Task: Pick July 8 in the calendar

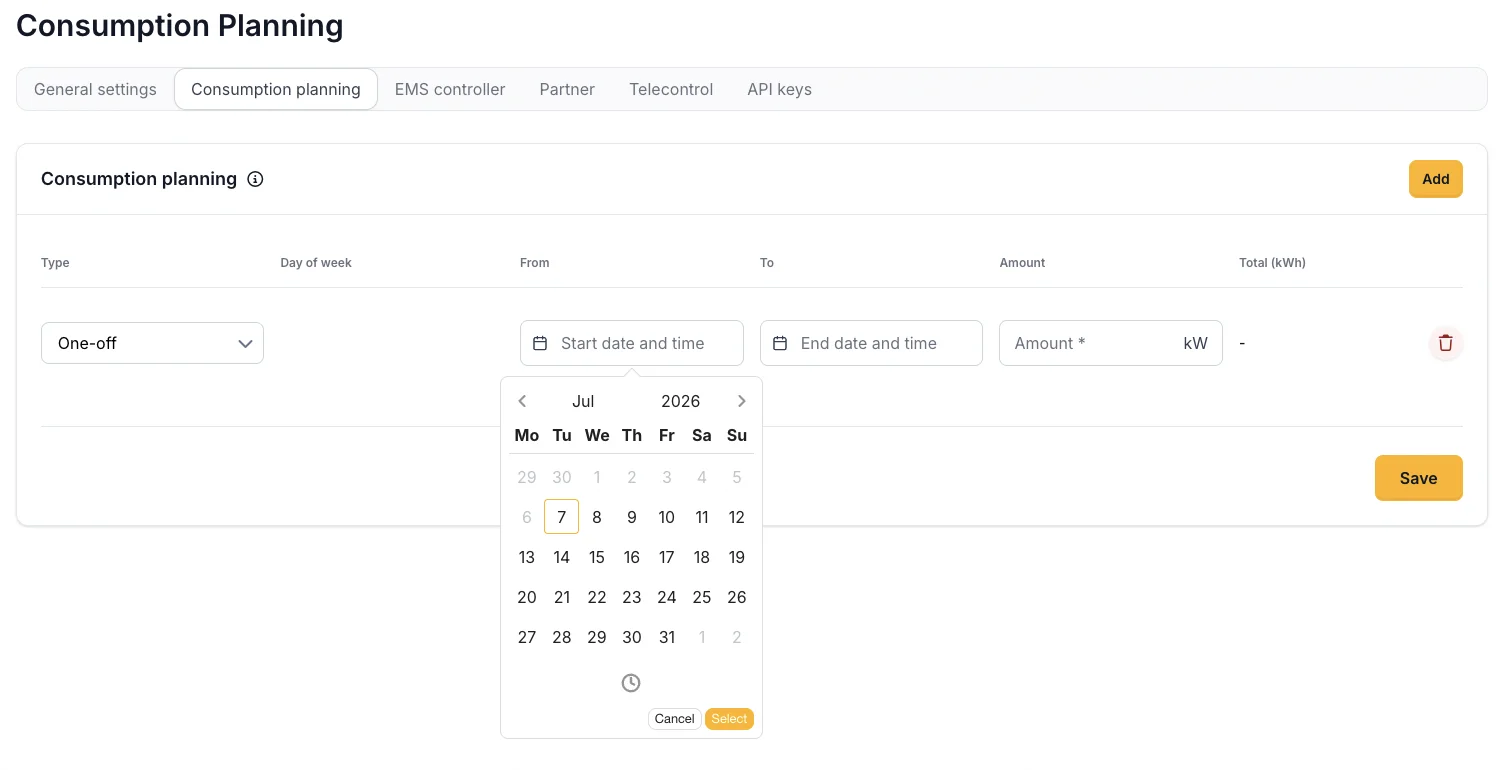Action: [597, 517]
